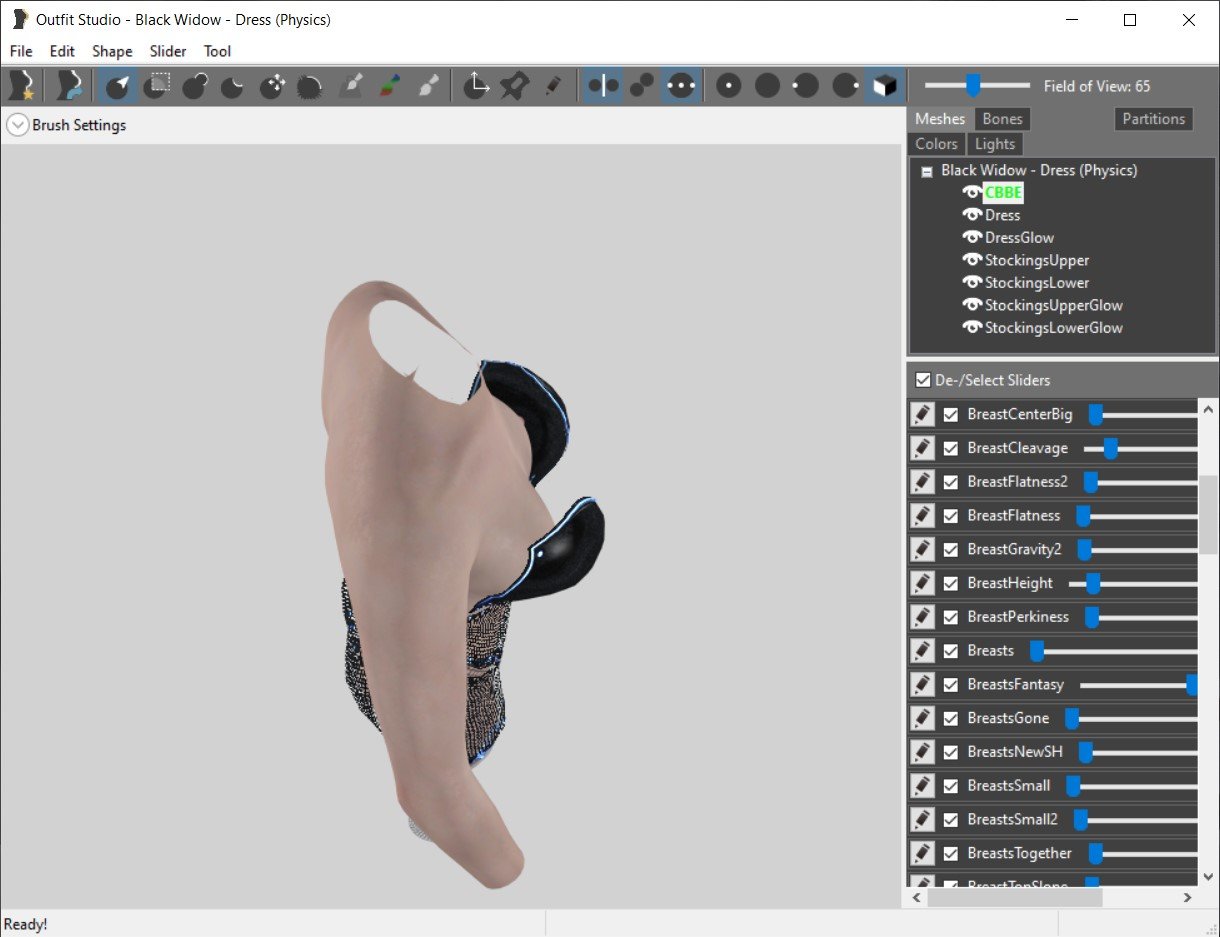Click the Field of View slider handle

click(x=972, y=86)
